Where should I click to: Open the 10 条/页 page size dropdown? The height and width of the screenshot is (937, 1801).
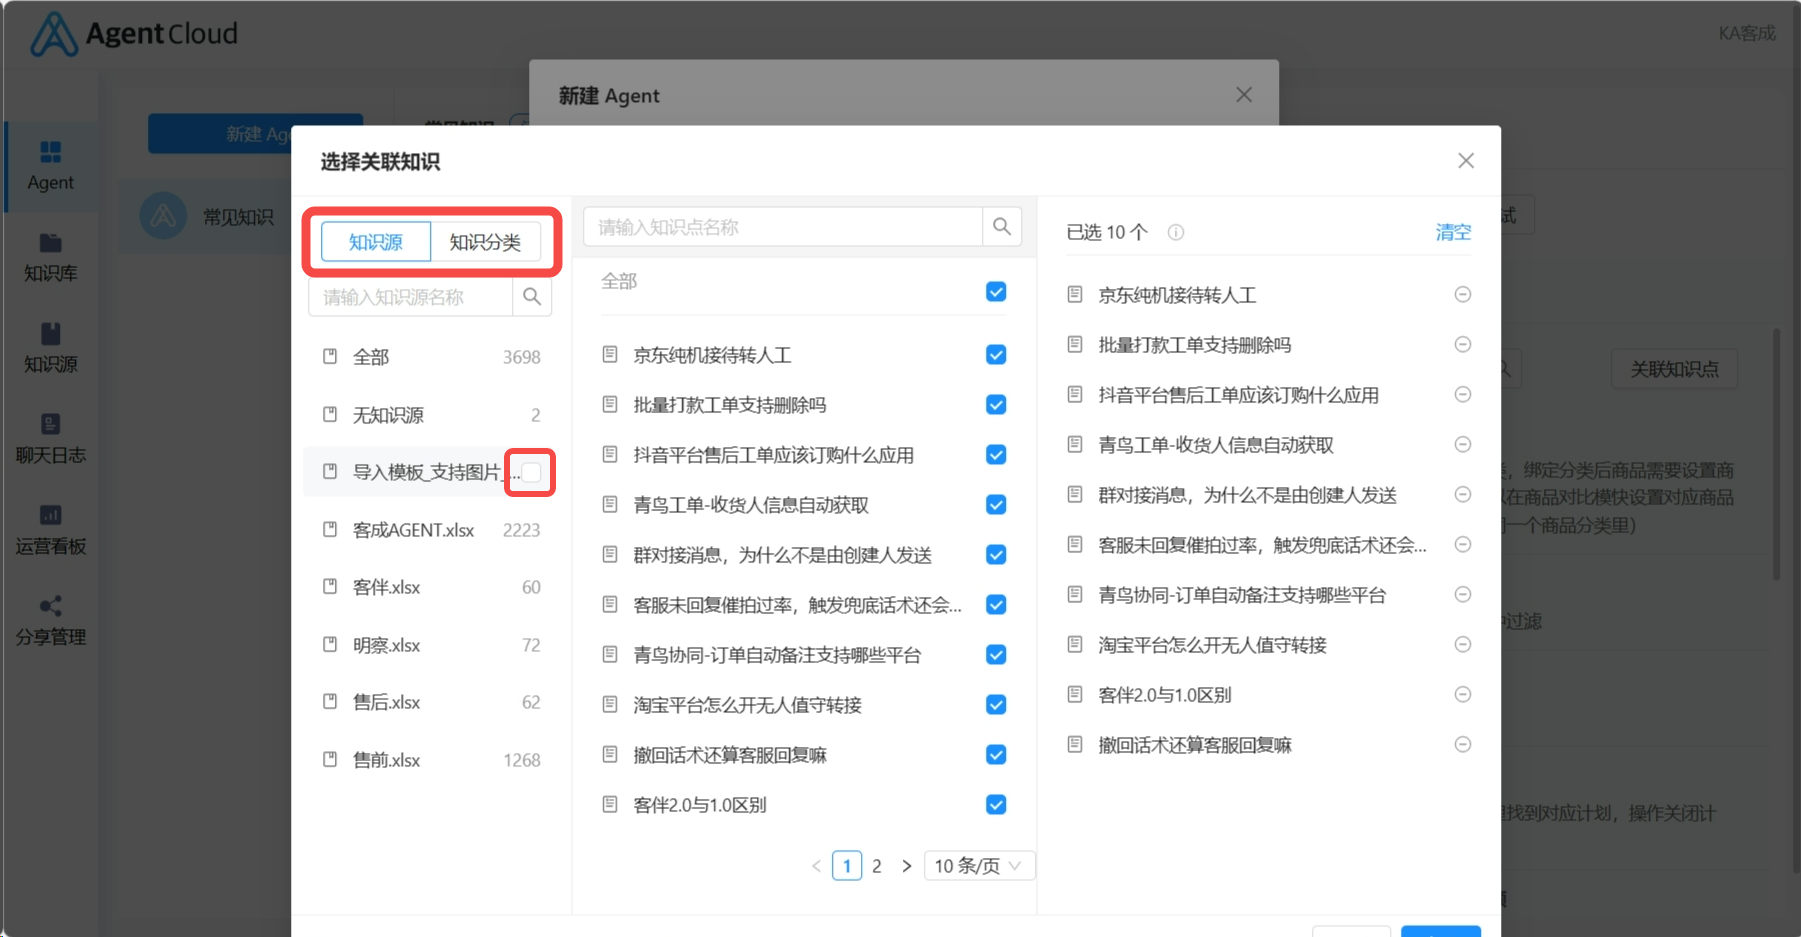[x=979, y=866]
